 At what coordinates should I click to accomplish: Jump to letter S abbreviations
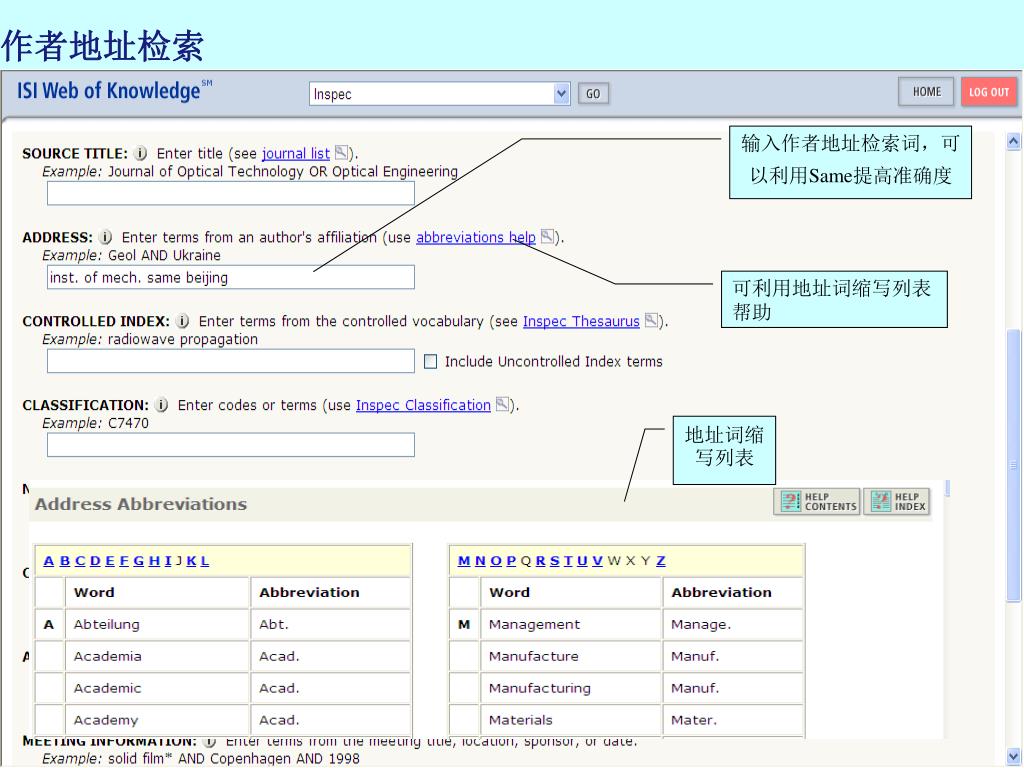(x=555, y=561)
